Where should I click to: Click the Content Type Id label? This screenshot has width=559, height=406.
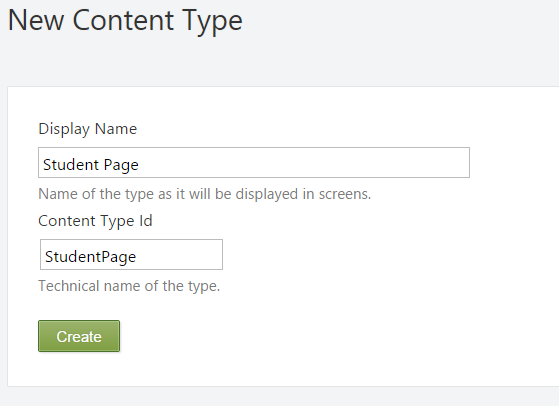point(95,221)
